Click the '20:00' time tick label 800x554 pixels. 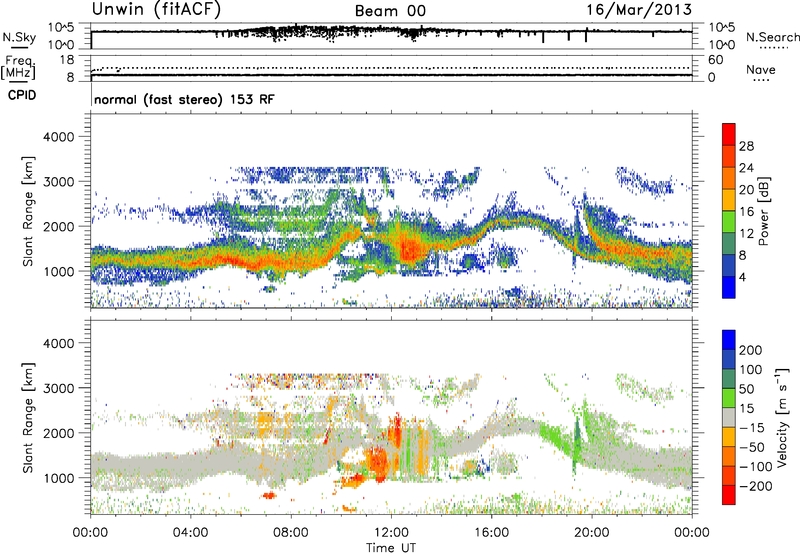pos(592,533)
